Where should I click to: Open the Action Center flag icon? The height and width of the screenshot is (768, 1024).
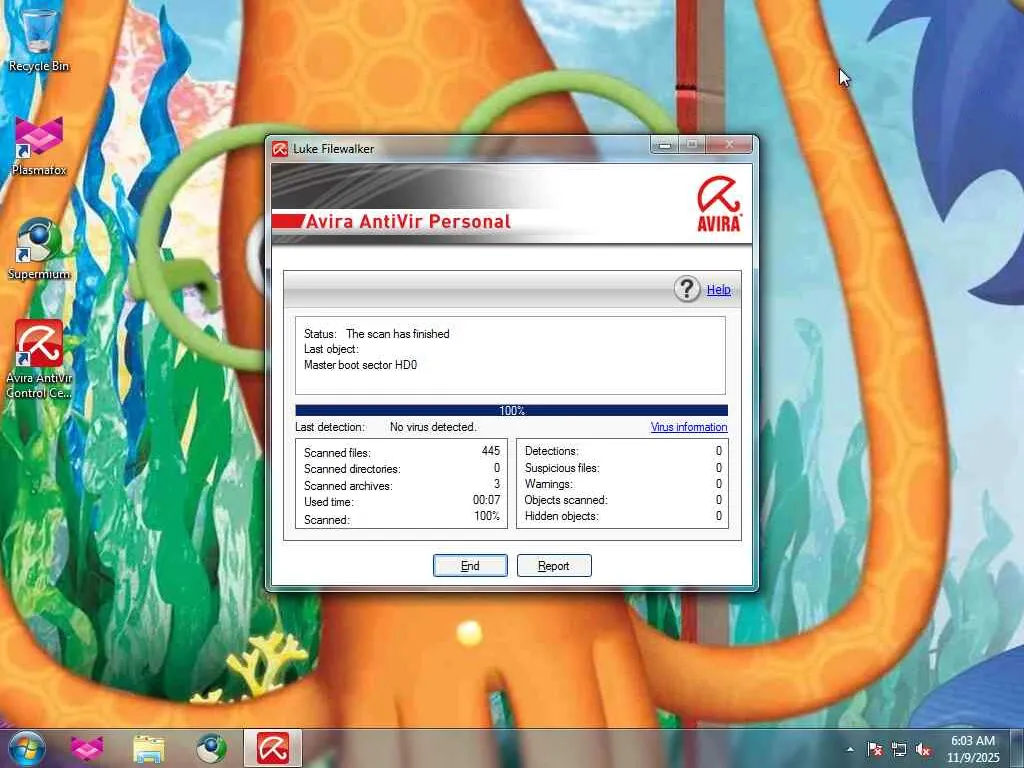(x=874, y=749)
